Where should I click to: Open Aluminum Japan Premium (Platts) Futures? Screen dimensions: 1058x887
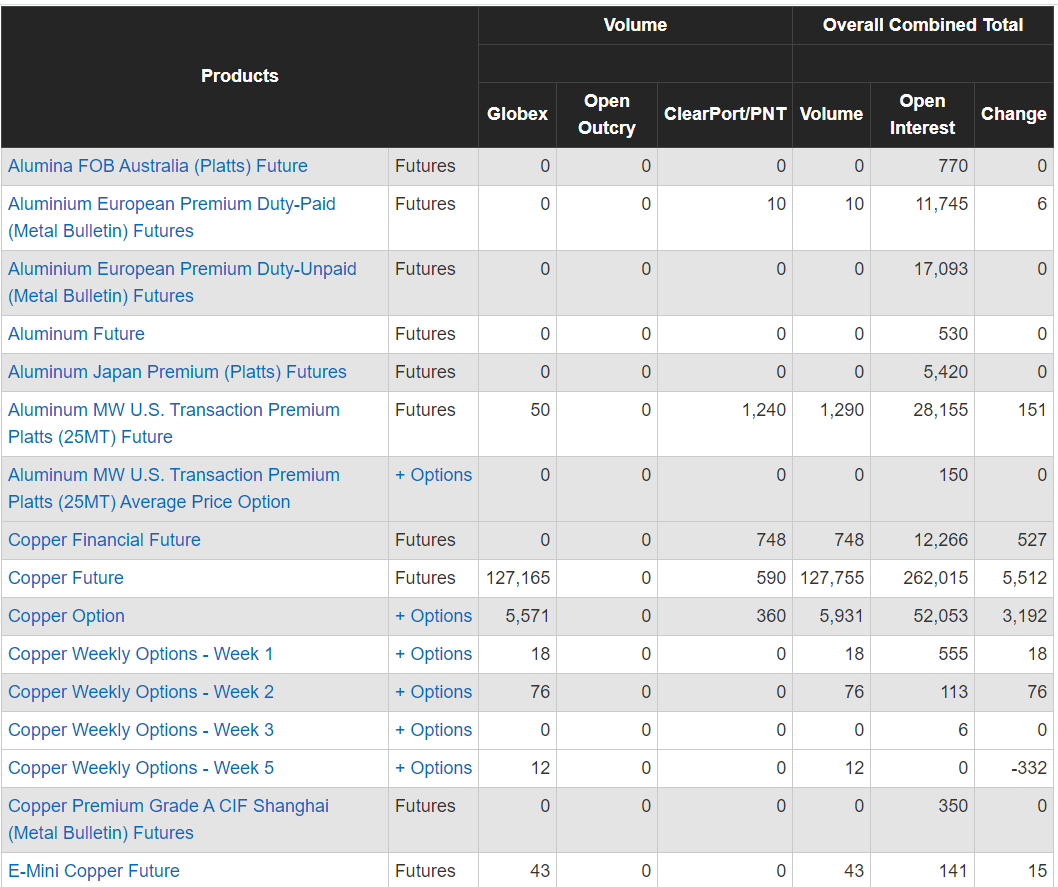coord(177,372)
